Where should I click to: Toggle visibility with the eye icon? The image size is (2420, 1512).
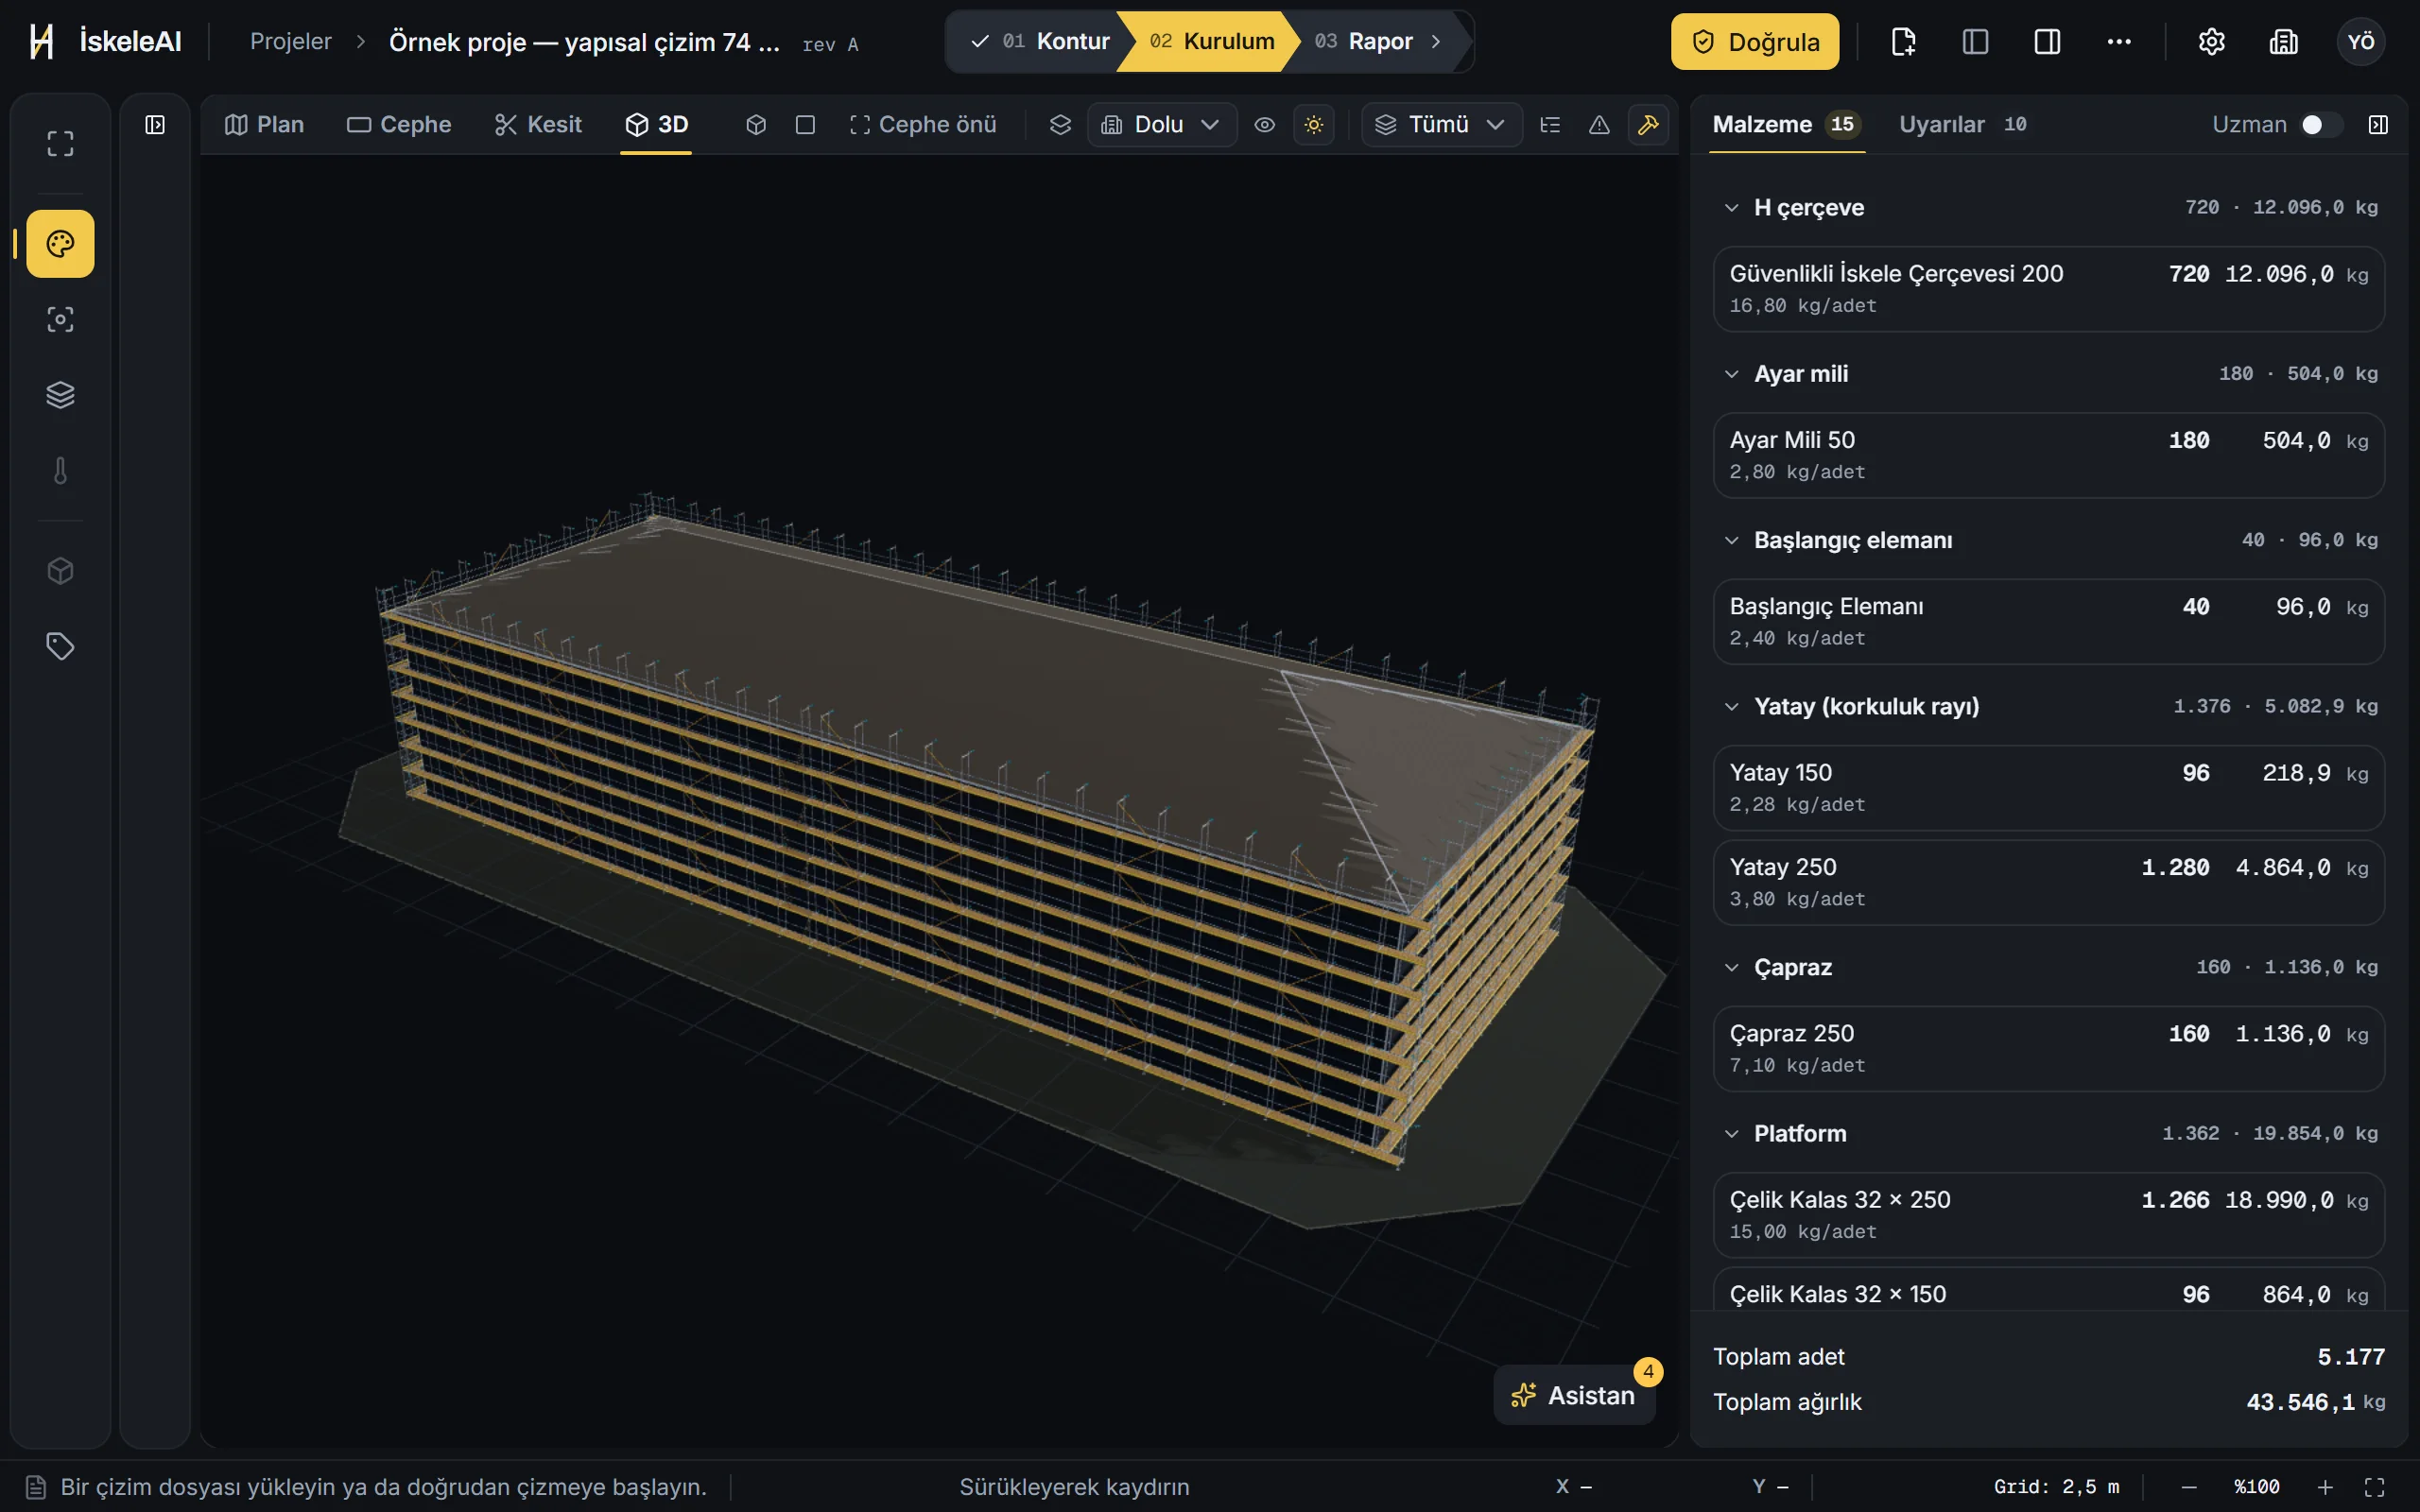tap(1265, 125)
